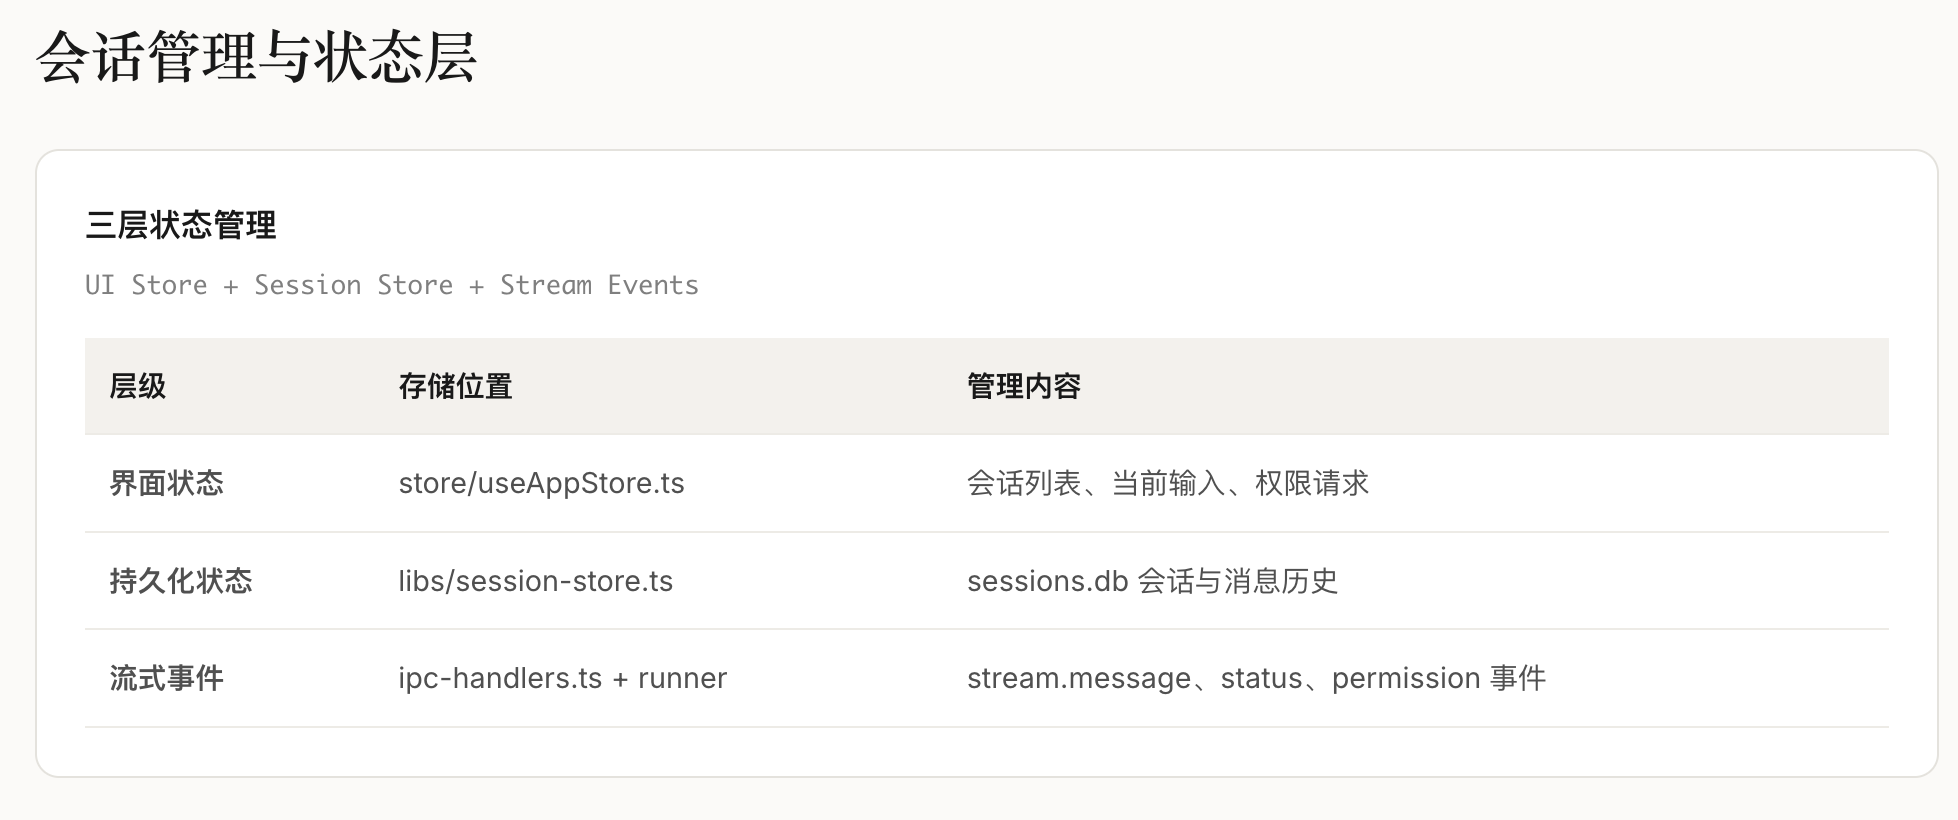Click the 管理内容 column header
1958x820 pixels.
pos(1024,386)
